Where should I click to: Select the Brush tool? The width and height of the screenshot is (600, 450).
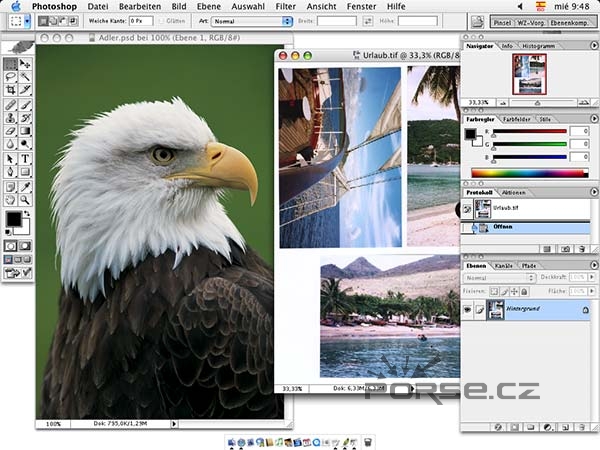(25, 104)
